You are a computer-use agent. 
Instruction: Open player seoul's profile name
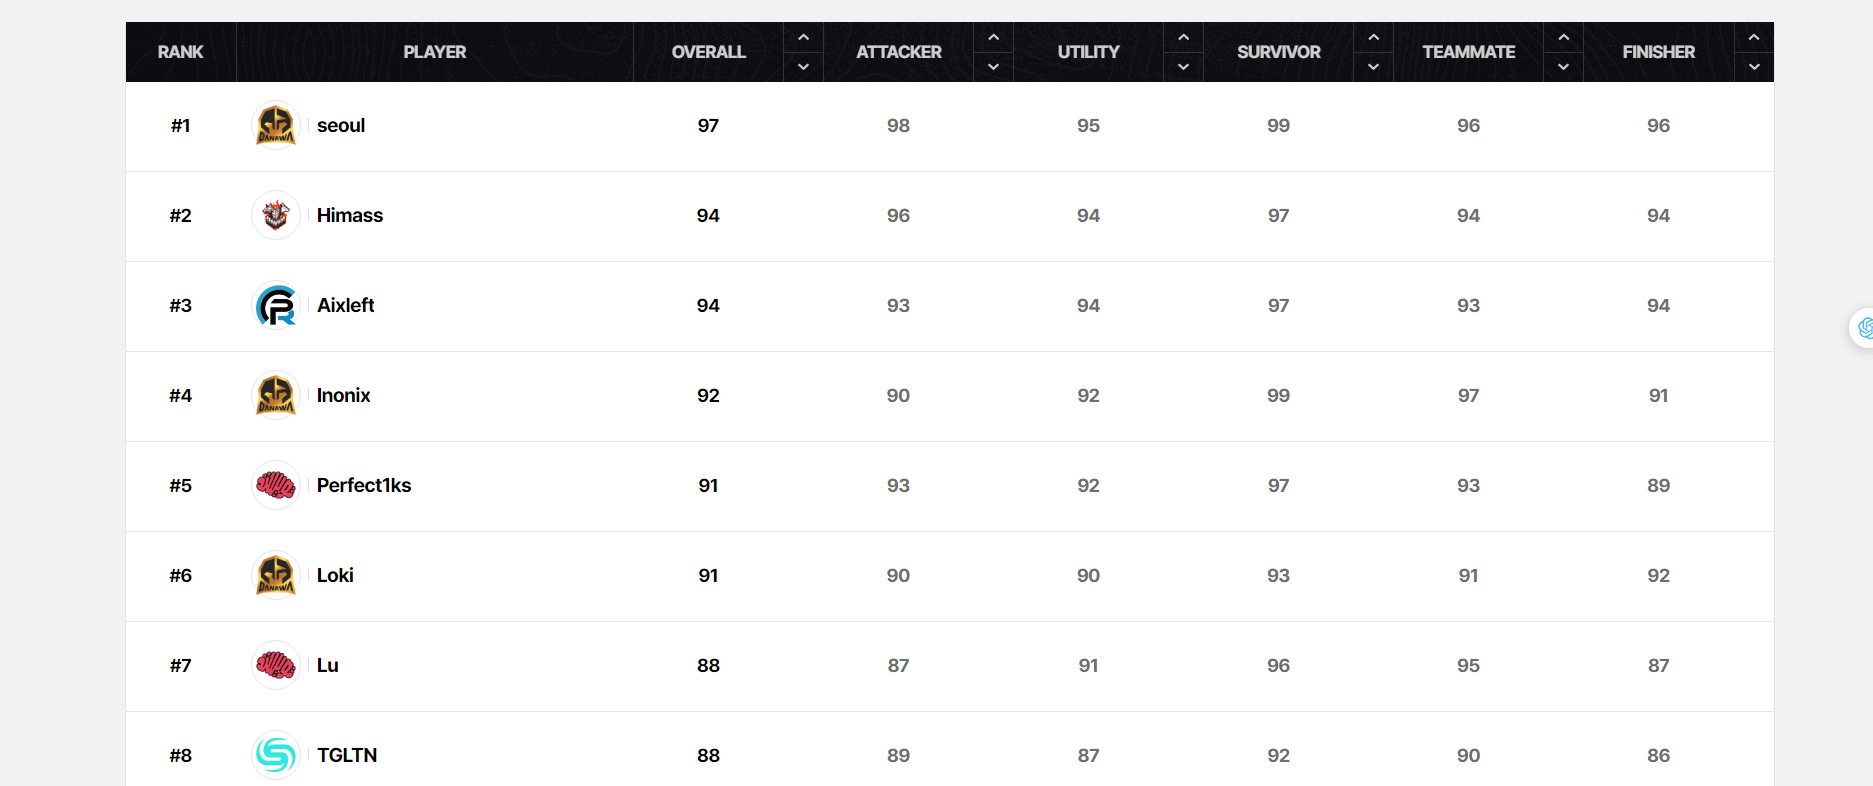pos(341,126)
